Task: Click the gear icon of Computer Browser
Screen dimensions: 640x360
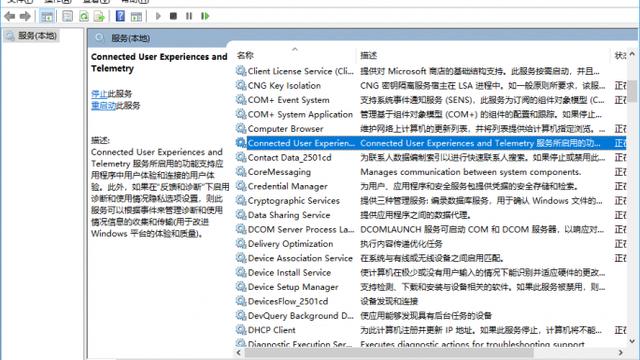Action: pos(241,129)
